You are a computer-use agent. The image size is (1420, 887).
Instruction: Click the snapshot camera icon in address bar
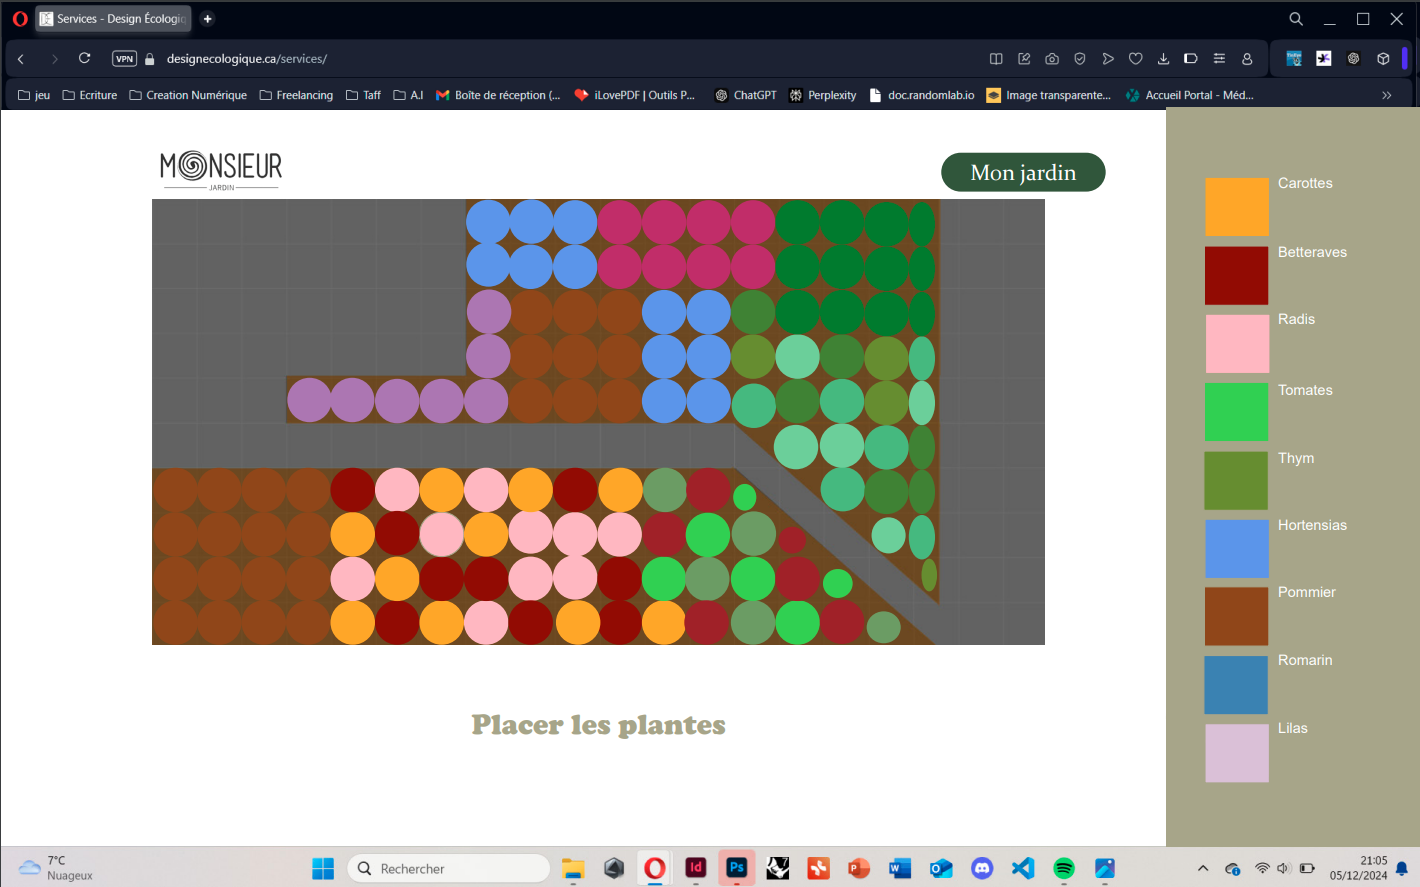coord(1052,59)
